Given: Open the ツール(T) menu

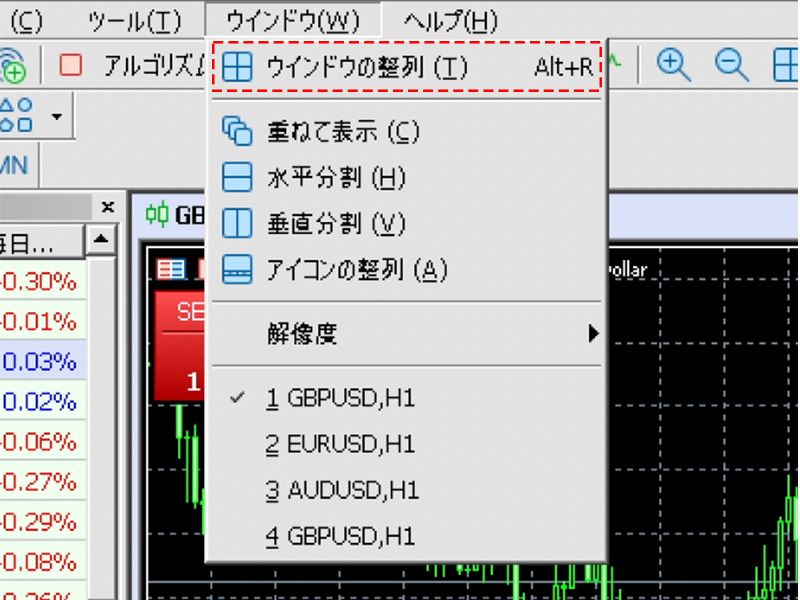Looking at the screenshot, I should click(x=134, y=21).
